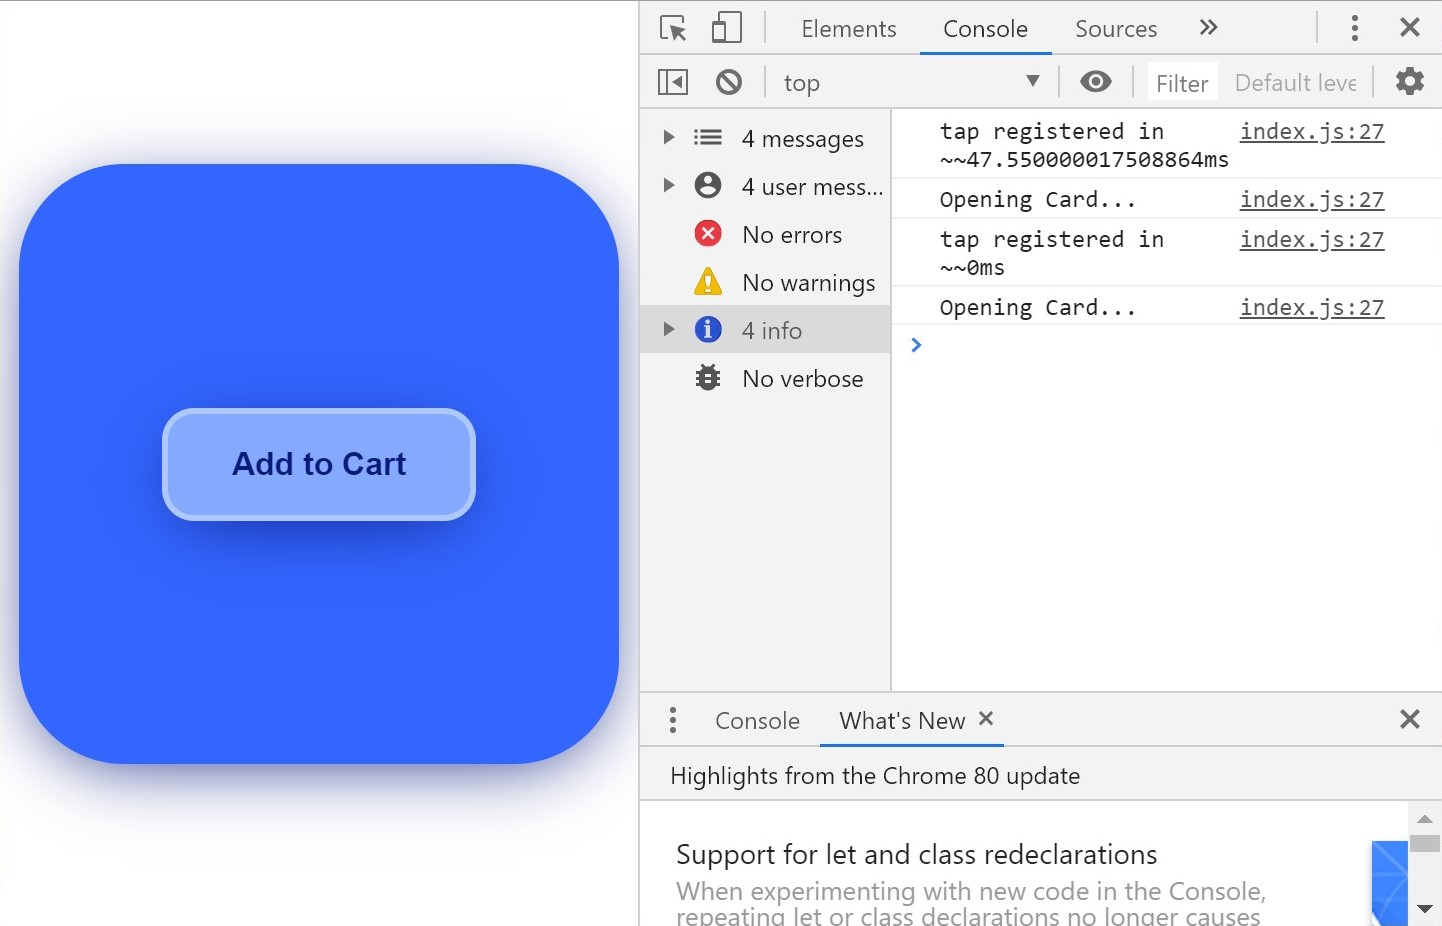Select the '~~0ms' log text
Screen dimensions: 1442x926
(x=972, y=268)
